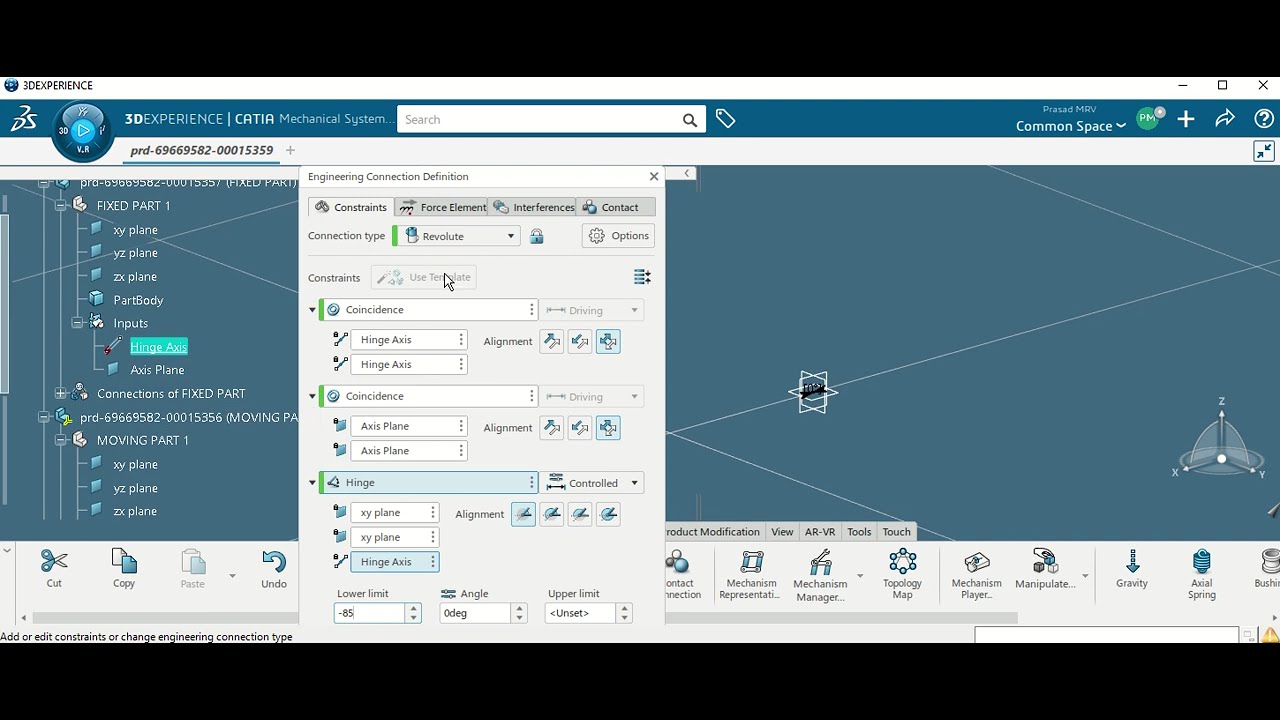Toggle Axis Plane coincidence first alignment option
This screenshot has width=1280, height=720.
[x=552, y=428]
